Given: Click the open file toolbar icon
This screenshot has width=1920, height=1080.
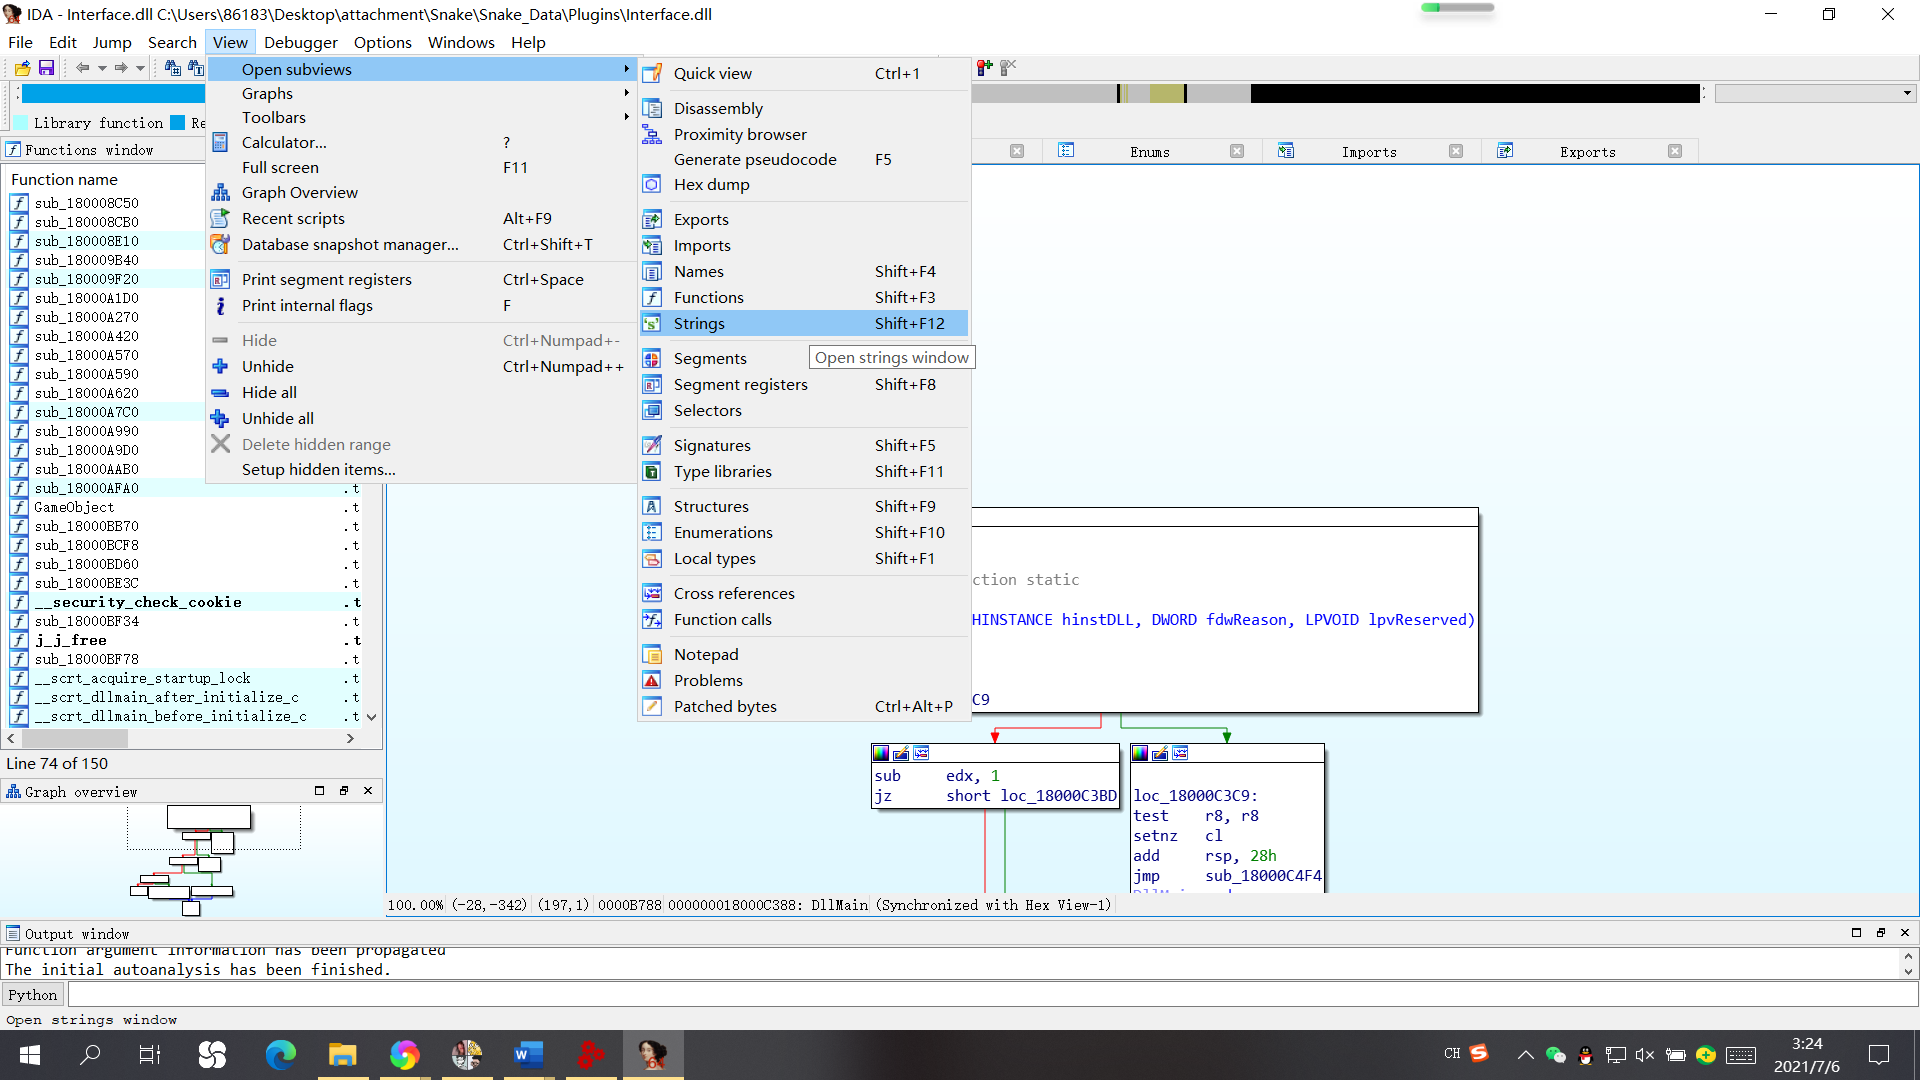Looking at the screenshot, I should 22,68.
